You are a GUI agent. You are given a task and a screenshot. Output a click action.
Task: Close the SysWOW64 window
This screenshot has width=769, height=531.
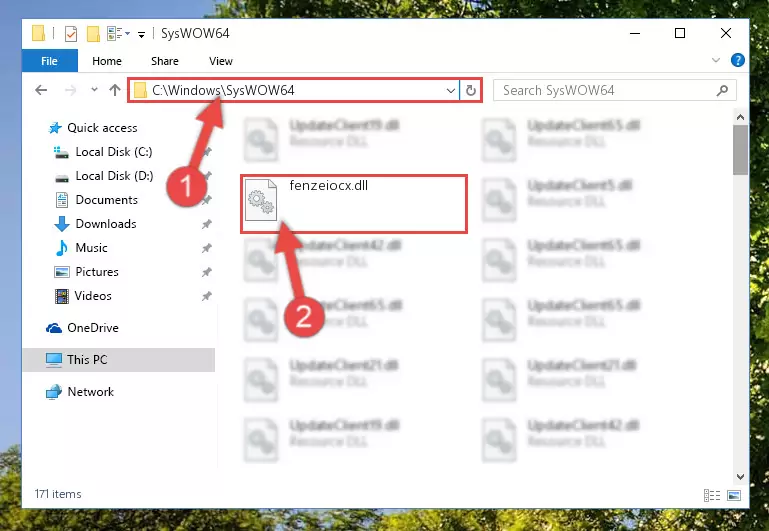(726, 33)
